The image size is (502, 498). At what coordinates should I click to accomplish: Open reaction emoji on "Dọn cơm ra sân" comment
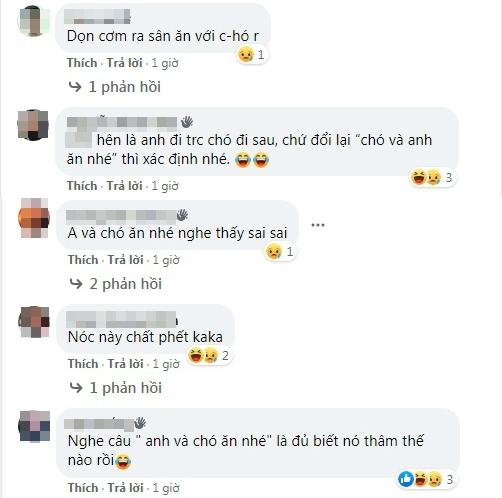pyautogui.click(x=252, y=55)
